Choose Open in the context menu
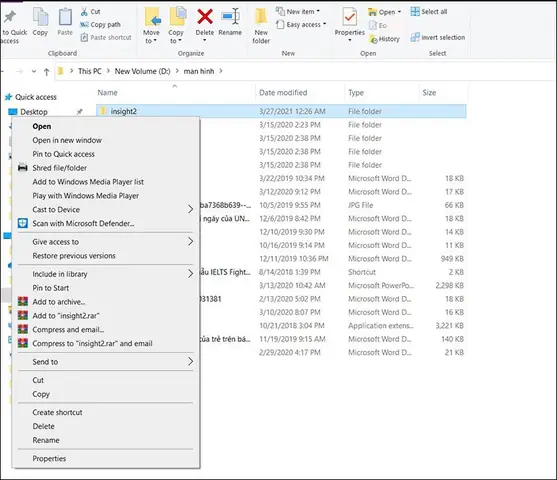Viewport: 557px width, 480px height. click(42, 126)
